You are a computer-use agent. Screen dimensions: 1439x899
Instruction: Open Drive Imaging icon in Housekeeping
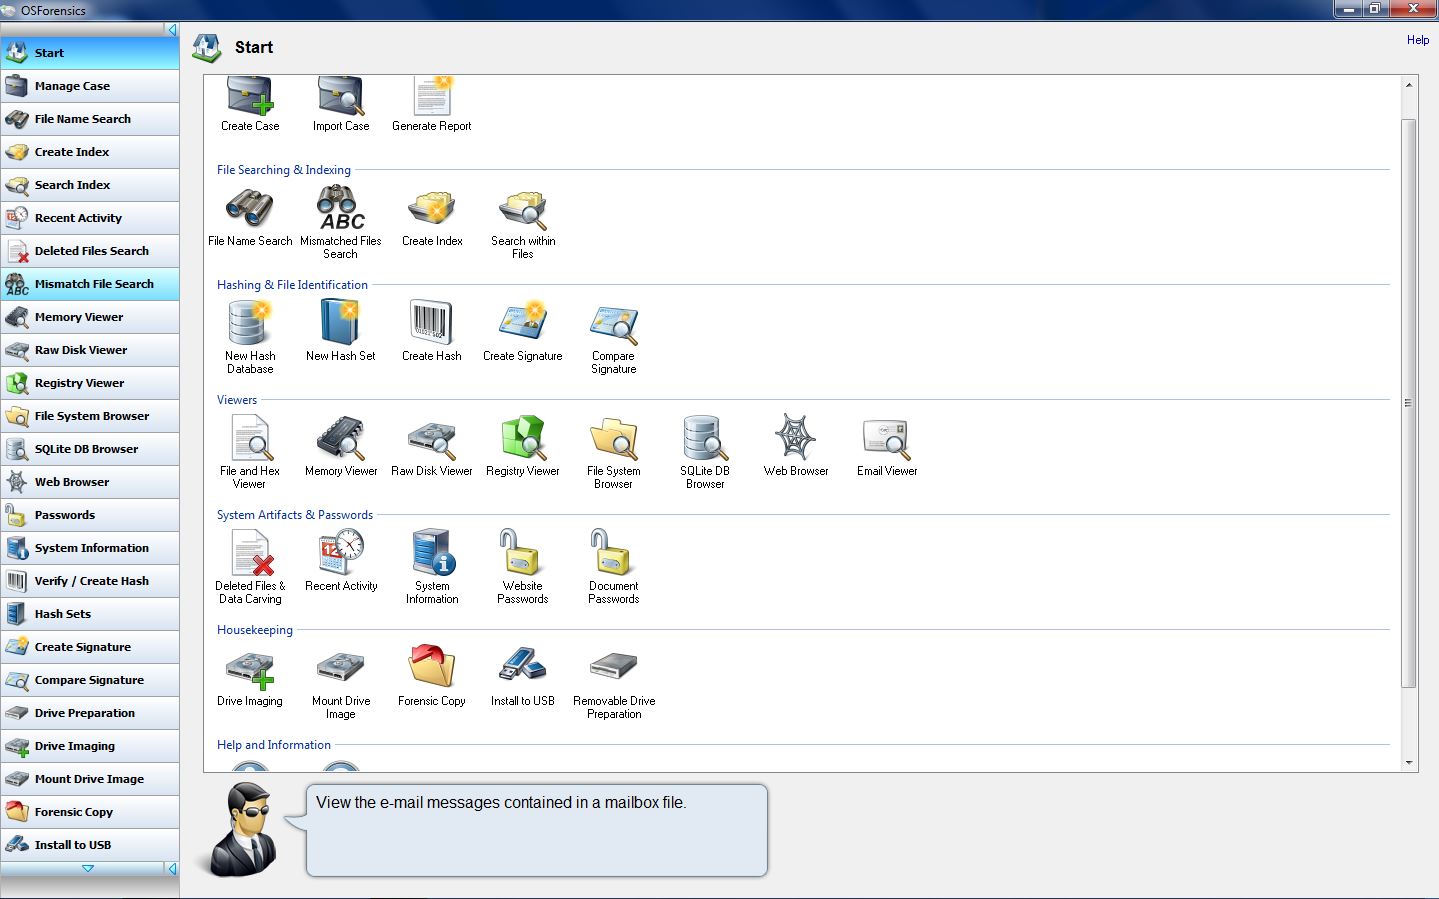(250, 668)
